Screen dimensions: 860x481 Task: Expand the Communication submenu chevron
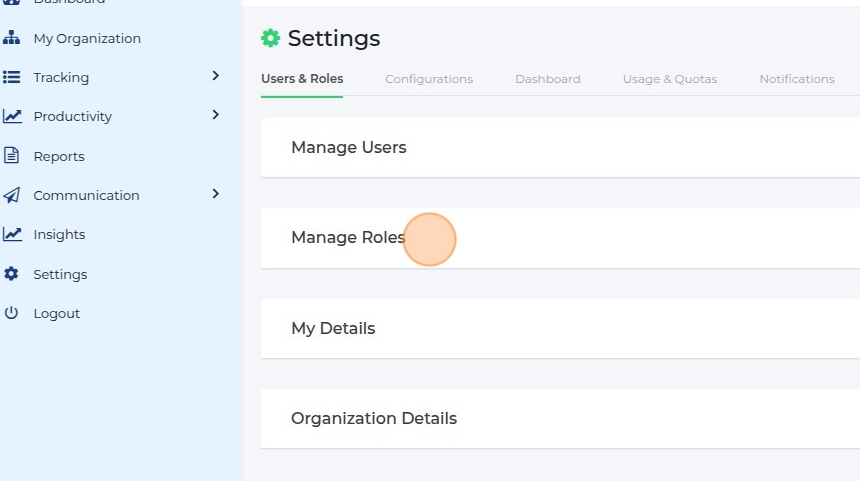coord(215,194)
